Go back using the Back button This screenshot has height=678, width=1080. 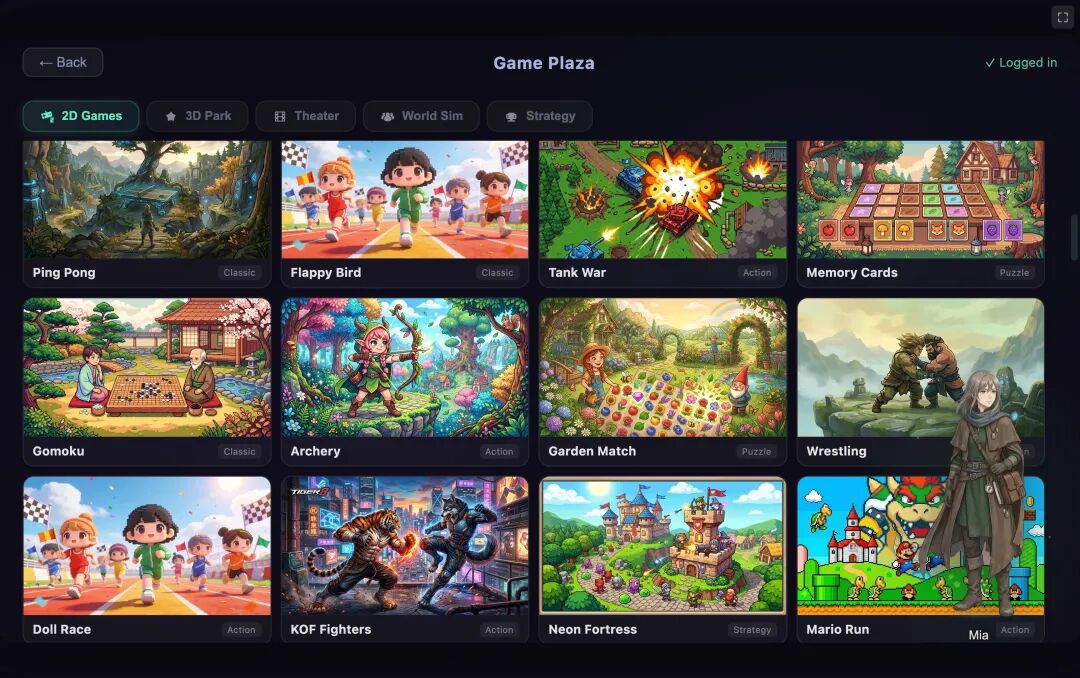pos(63,63)
